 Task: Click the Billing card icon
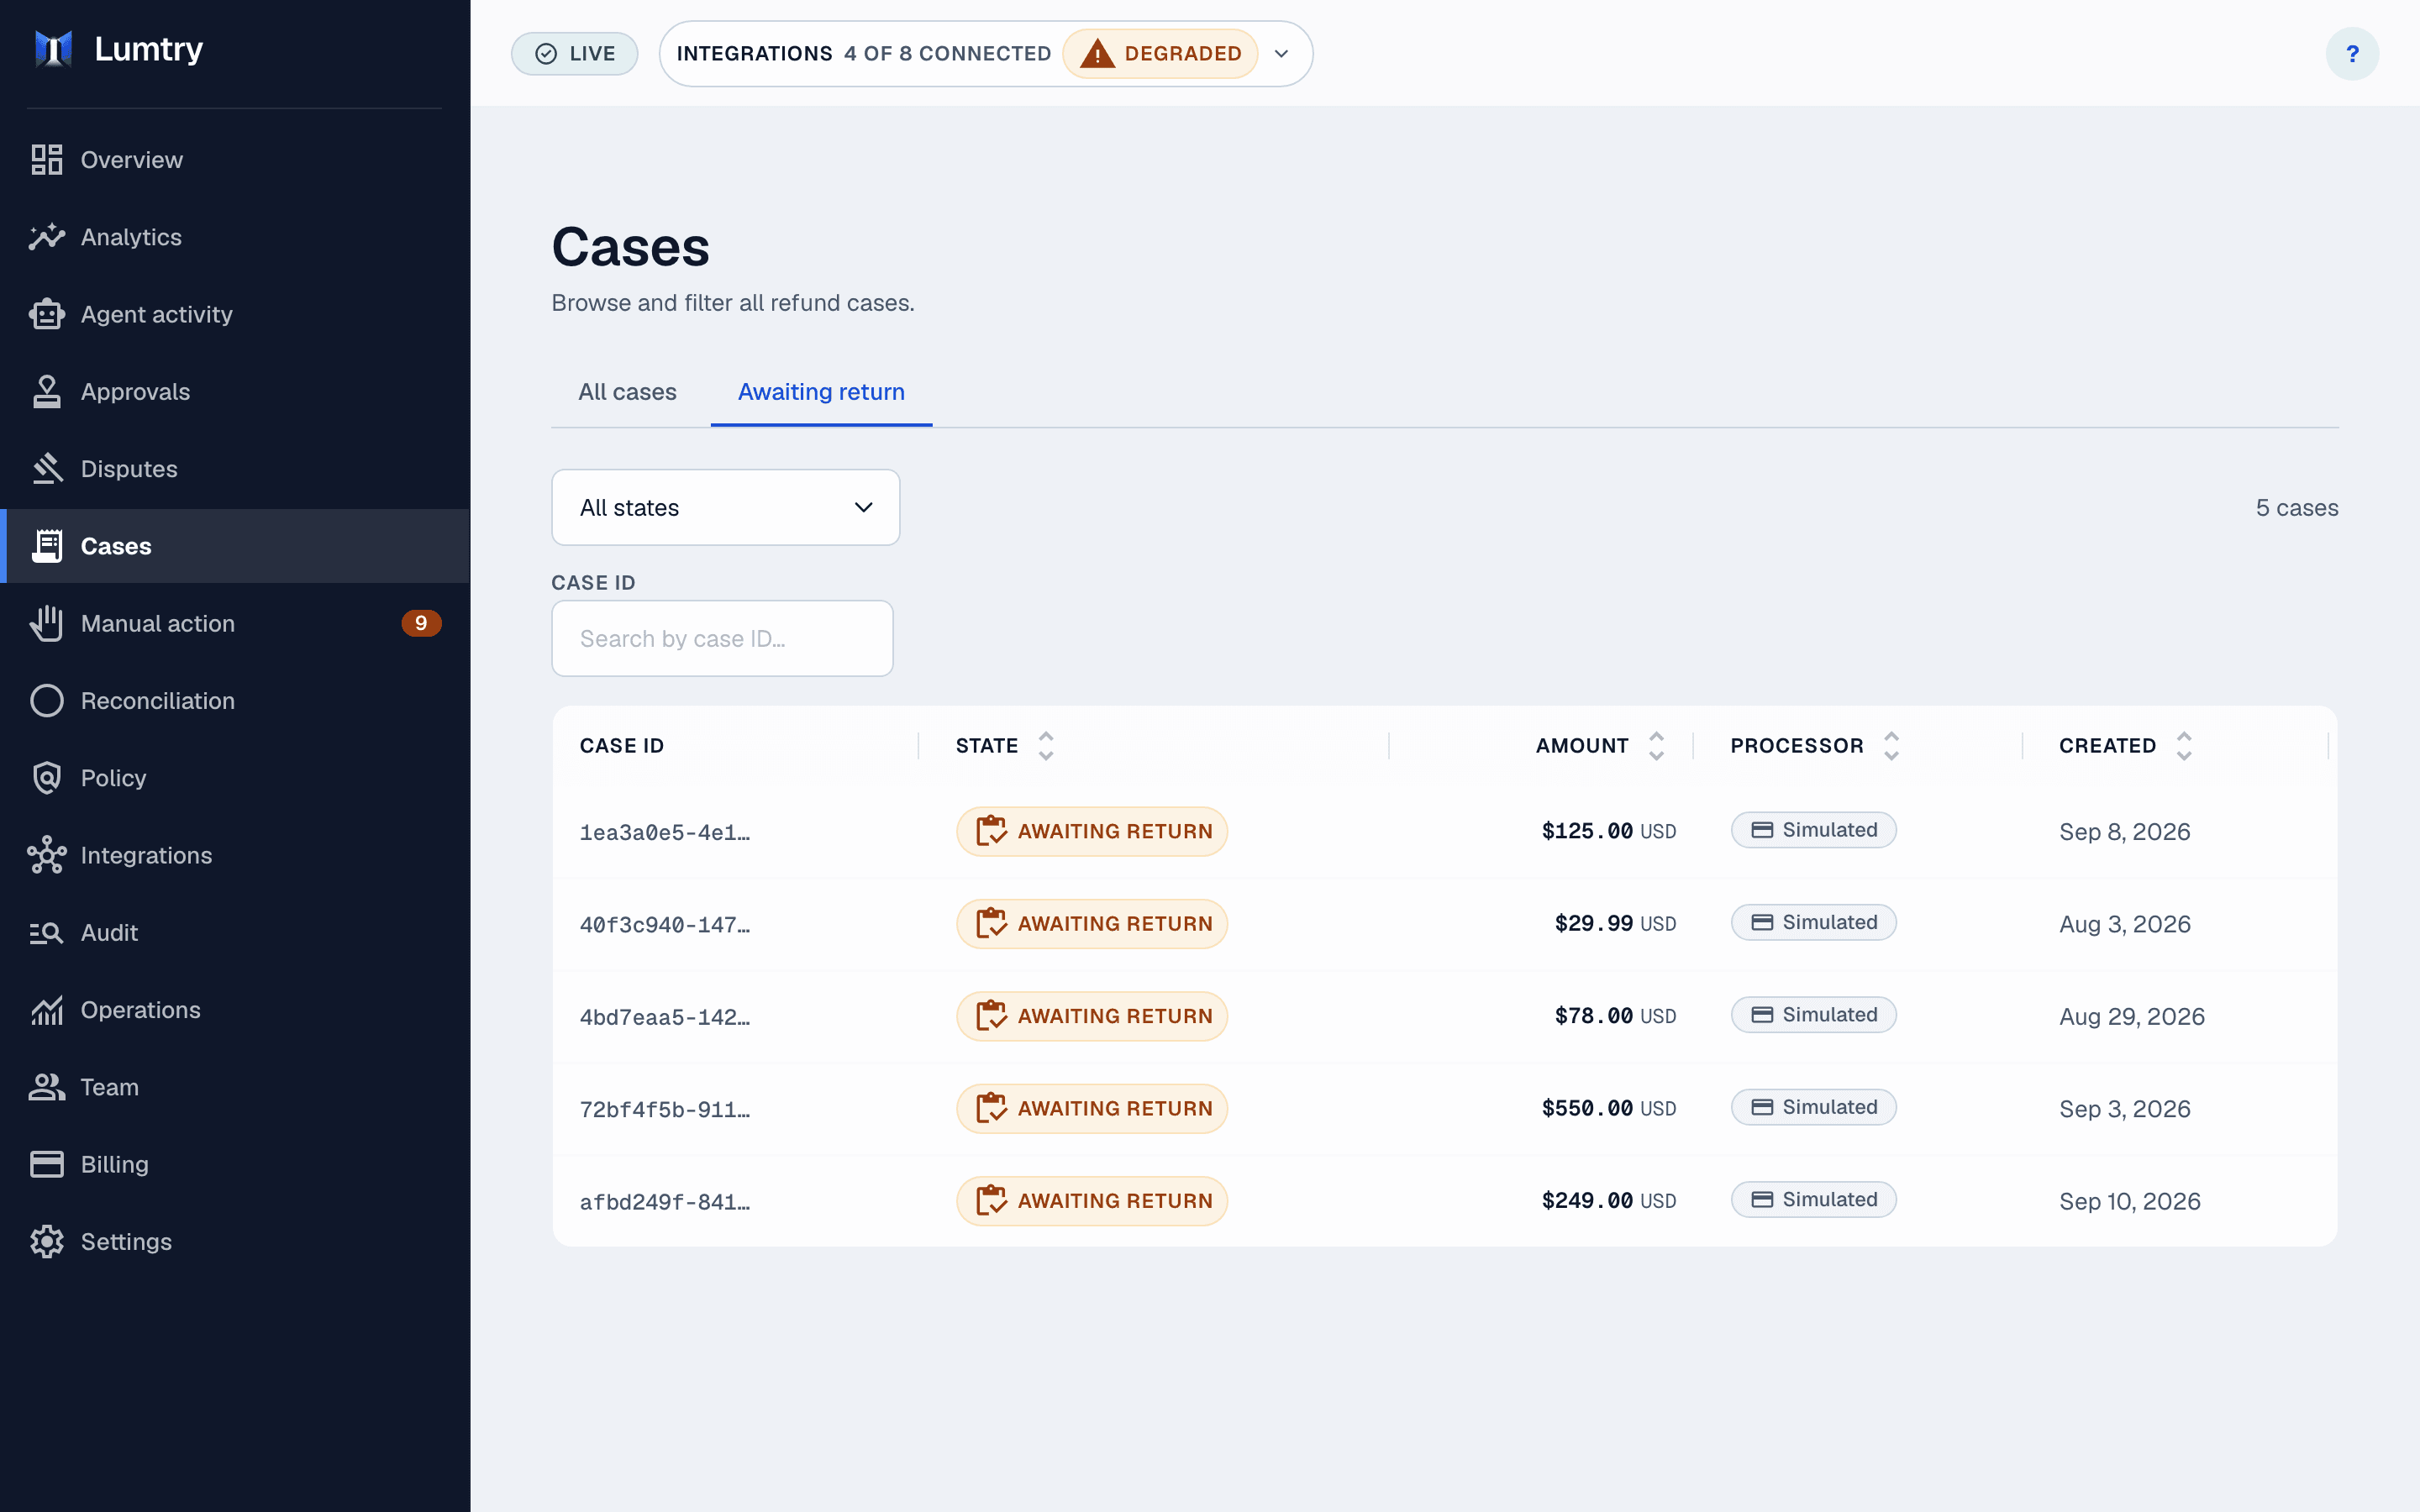coord(47,1164)
